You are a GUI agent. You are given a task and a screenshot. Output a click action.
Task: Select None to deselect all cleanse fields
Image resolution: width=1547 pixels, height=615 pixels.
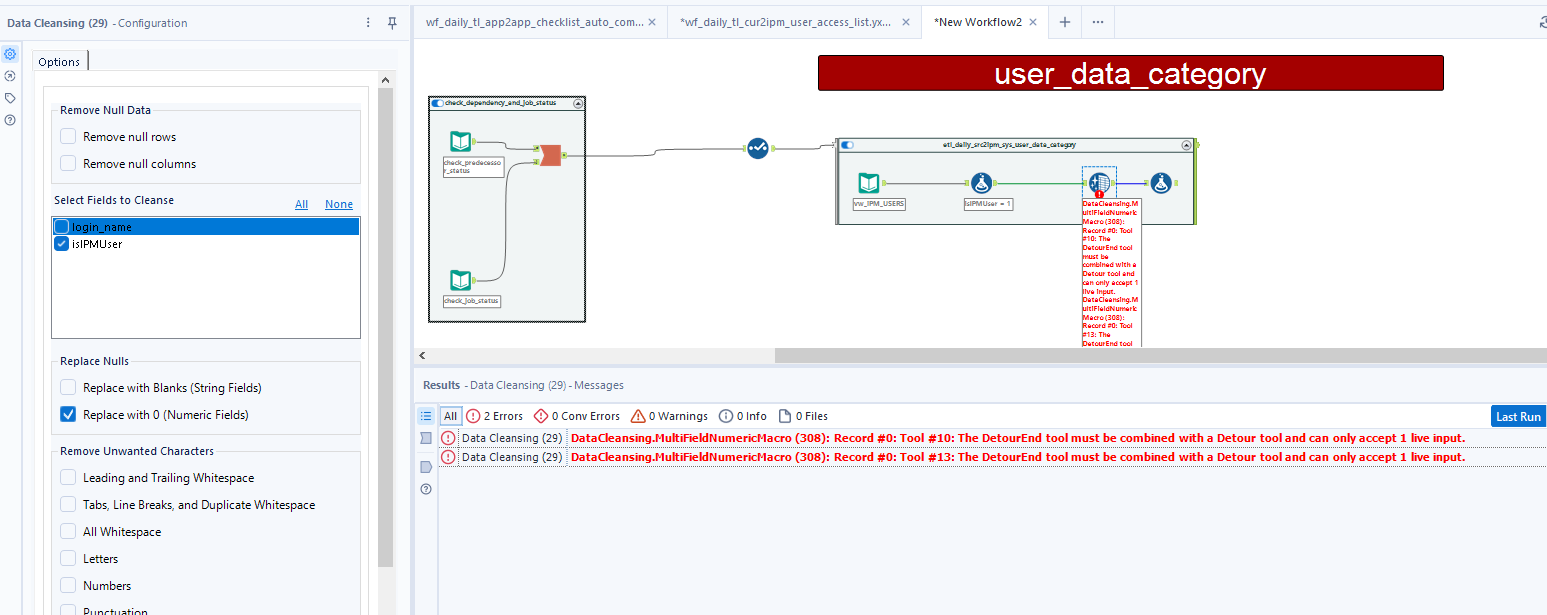[x=338, y=203]
